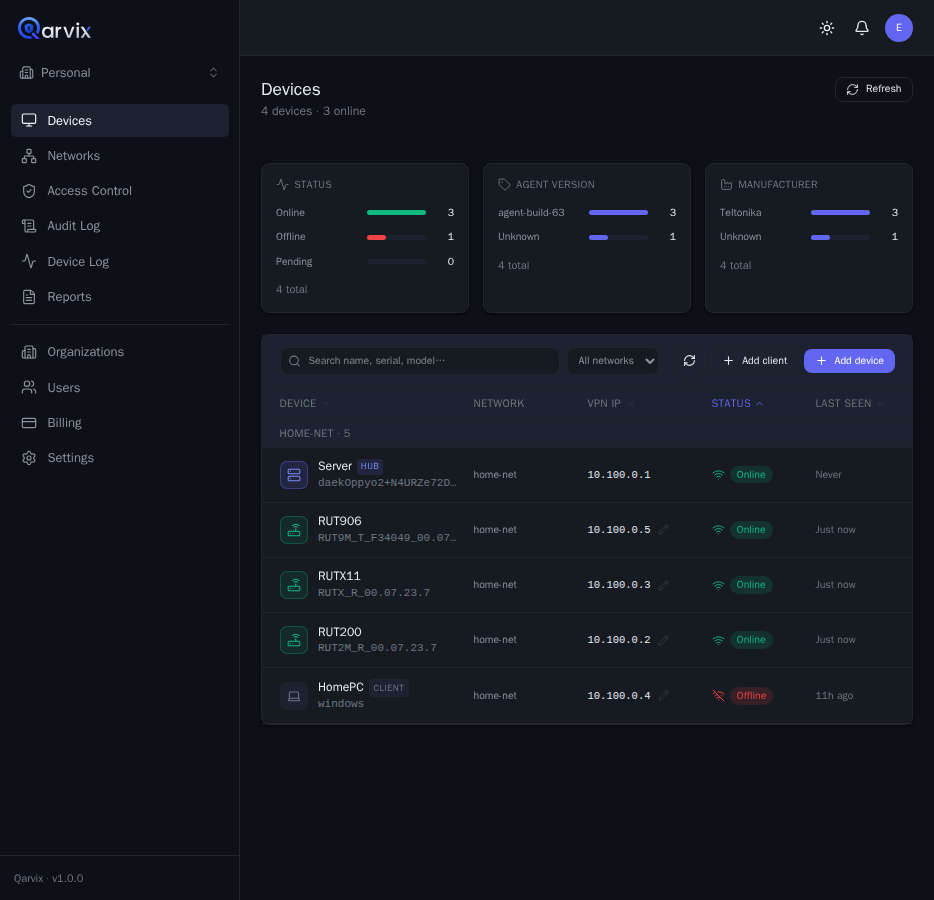Edit the VPN IP 10.100.0.5 pencil

click(664, 530)
